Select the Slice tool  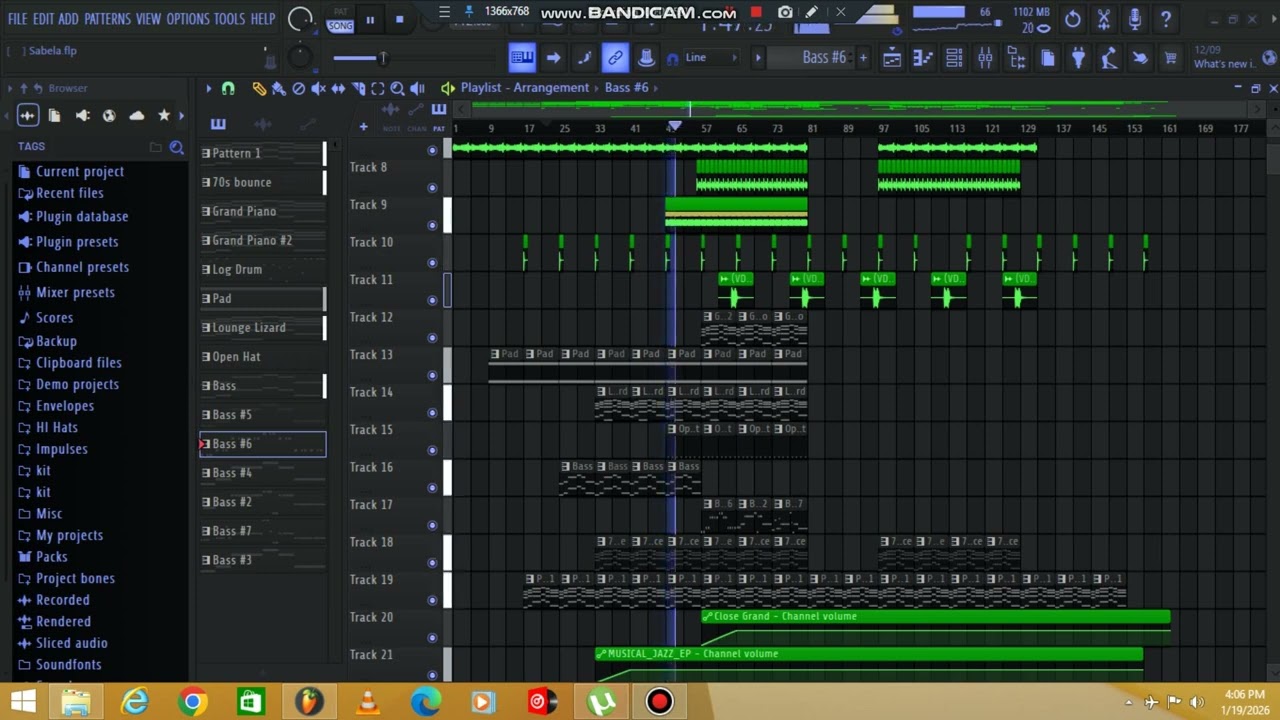point(358,88)
